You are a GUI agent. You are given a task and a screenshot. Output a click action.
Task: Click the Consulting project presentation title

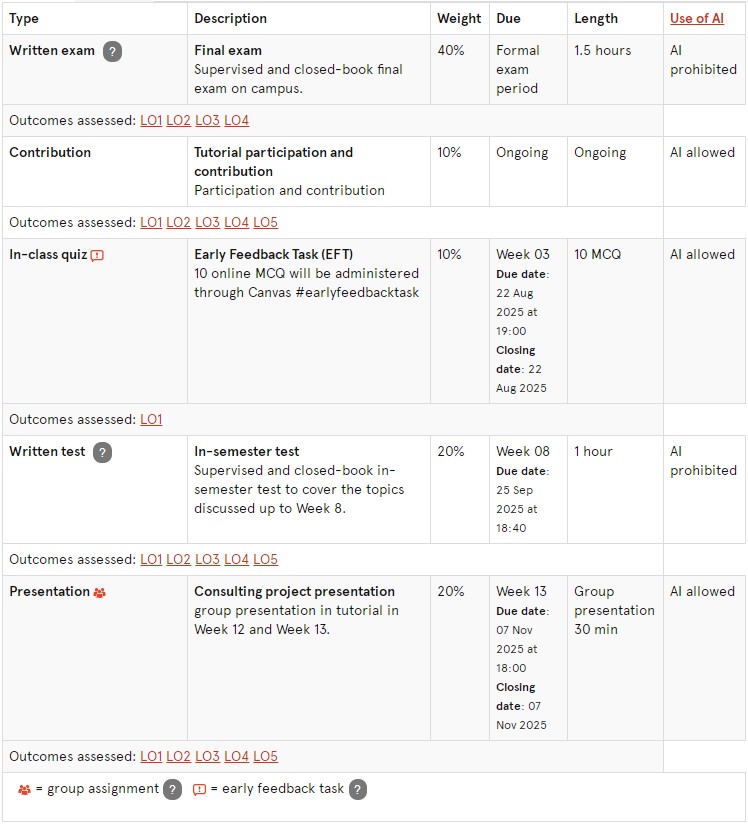point(294,591)
